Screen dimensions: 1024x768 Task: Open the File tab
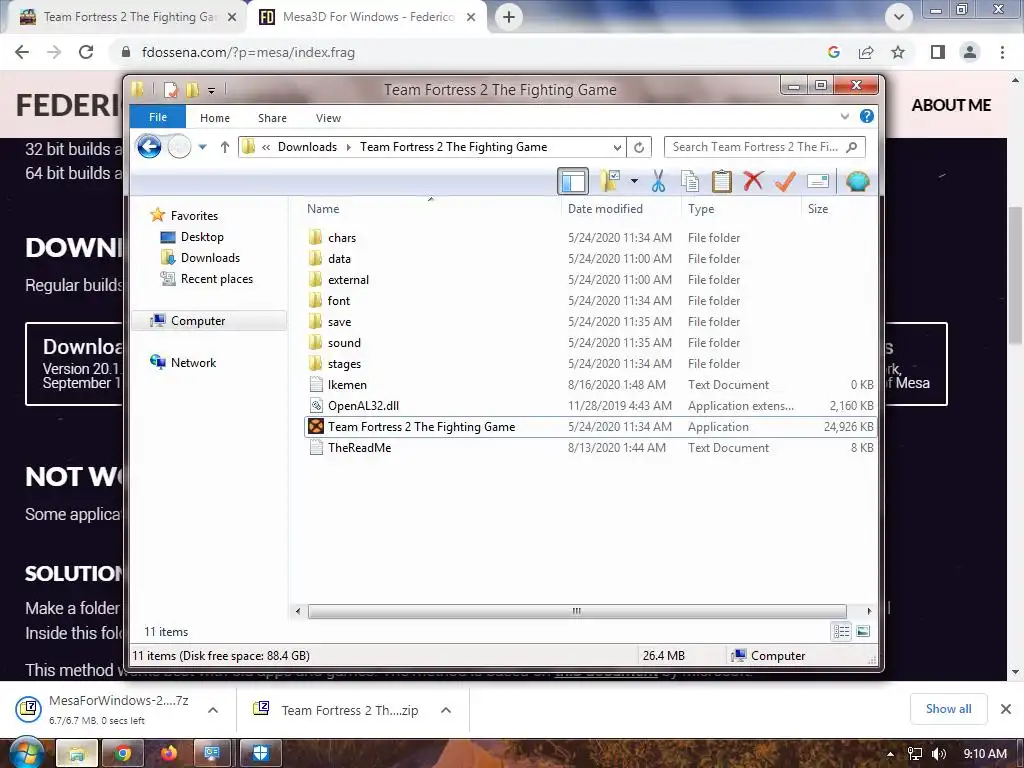click(x=157, y=117)
